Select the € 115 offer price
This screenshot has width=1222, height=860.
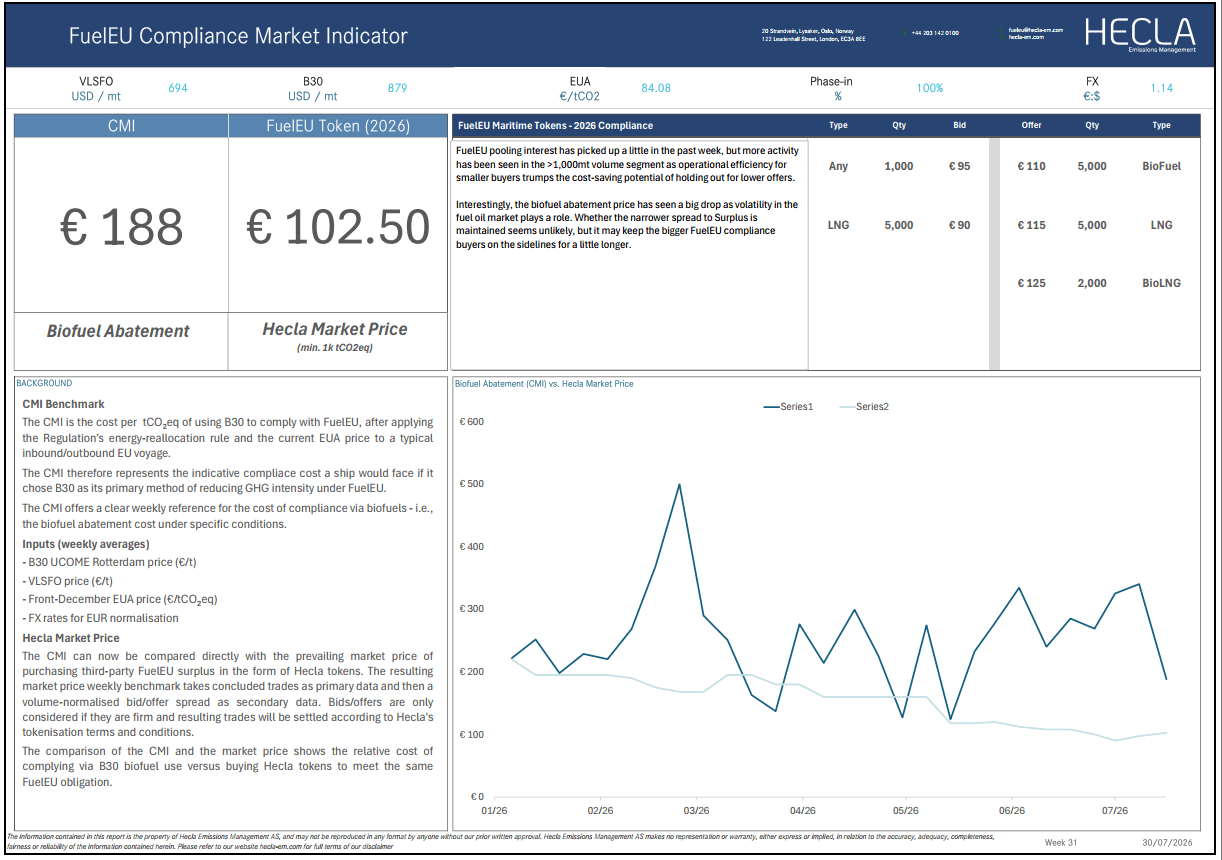click(1031, 225)
